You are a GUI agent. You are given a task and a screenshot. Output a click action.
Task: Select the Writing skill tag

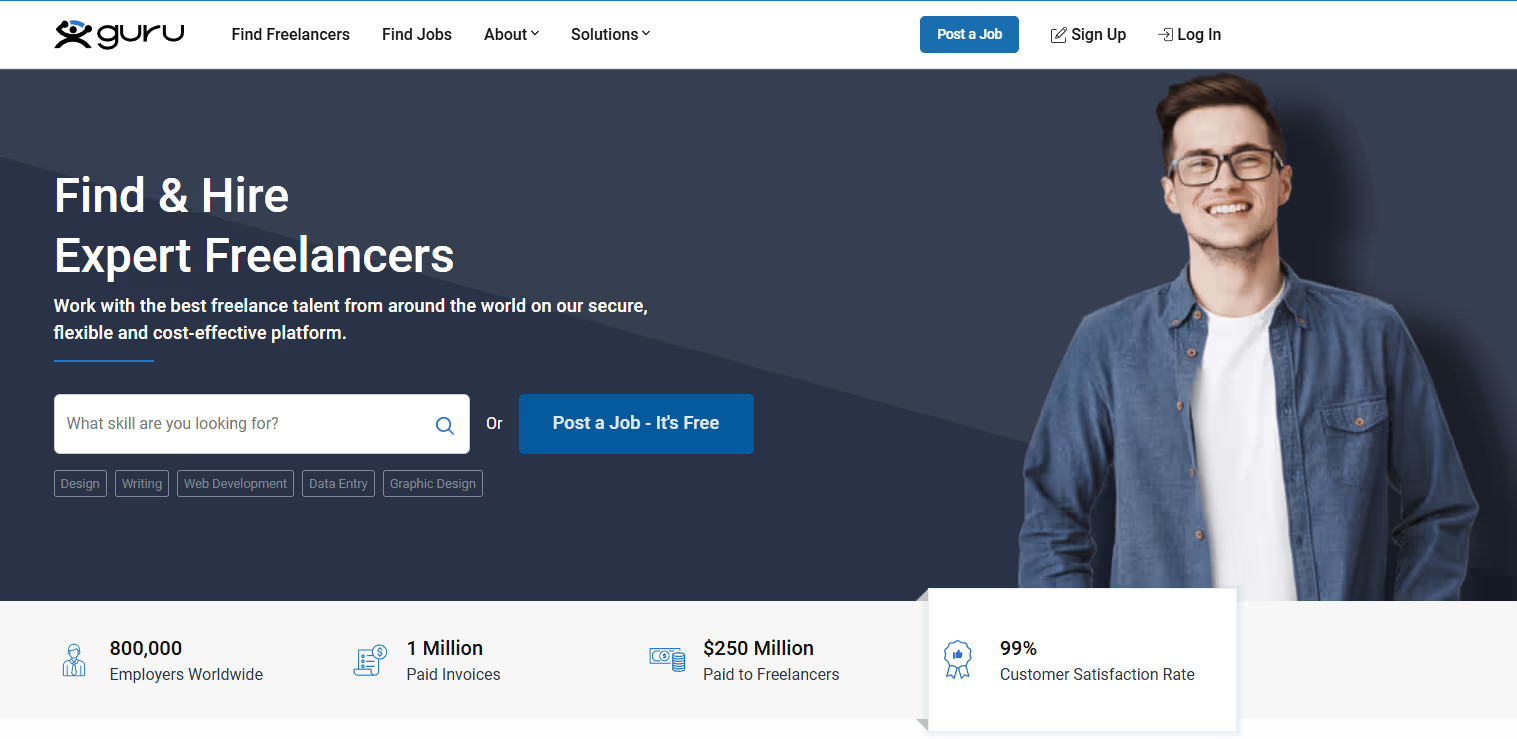(x=141, y=483)
